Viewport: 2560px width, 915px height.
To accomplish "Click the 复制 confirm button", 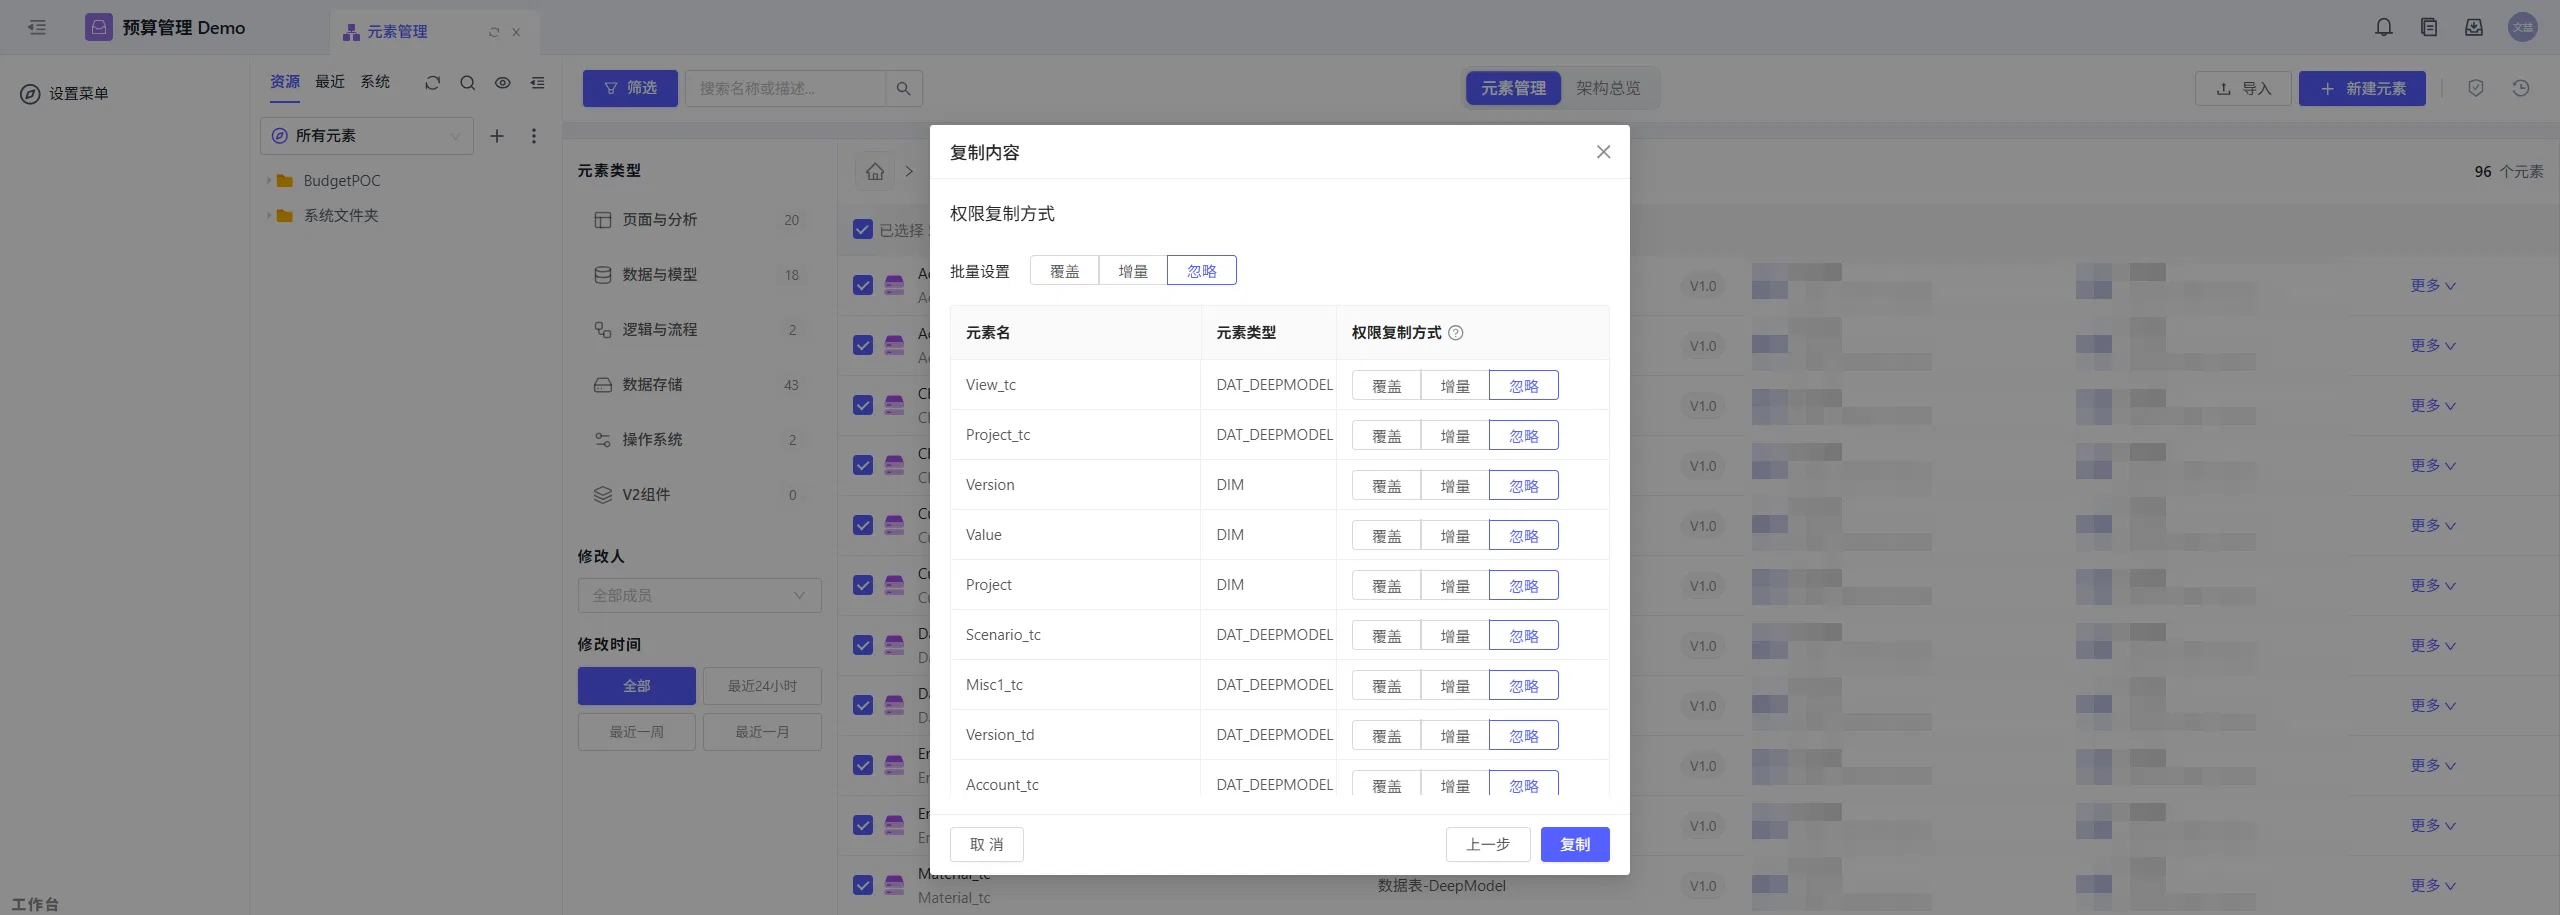I will (1575, 845).
